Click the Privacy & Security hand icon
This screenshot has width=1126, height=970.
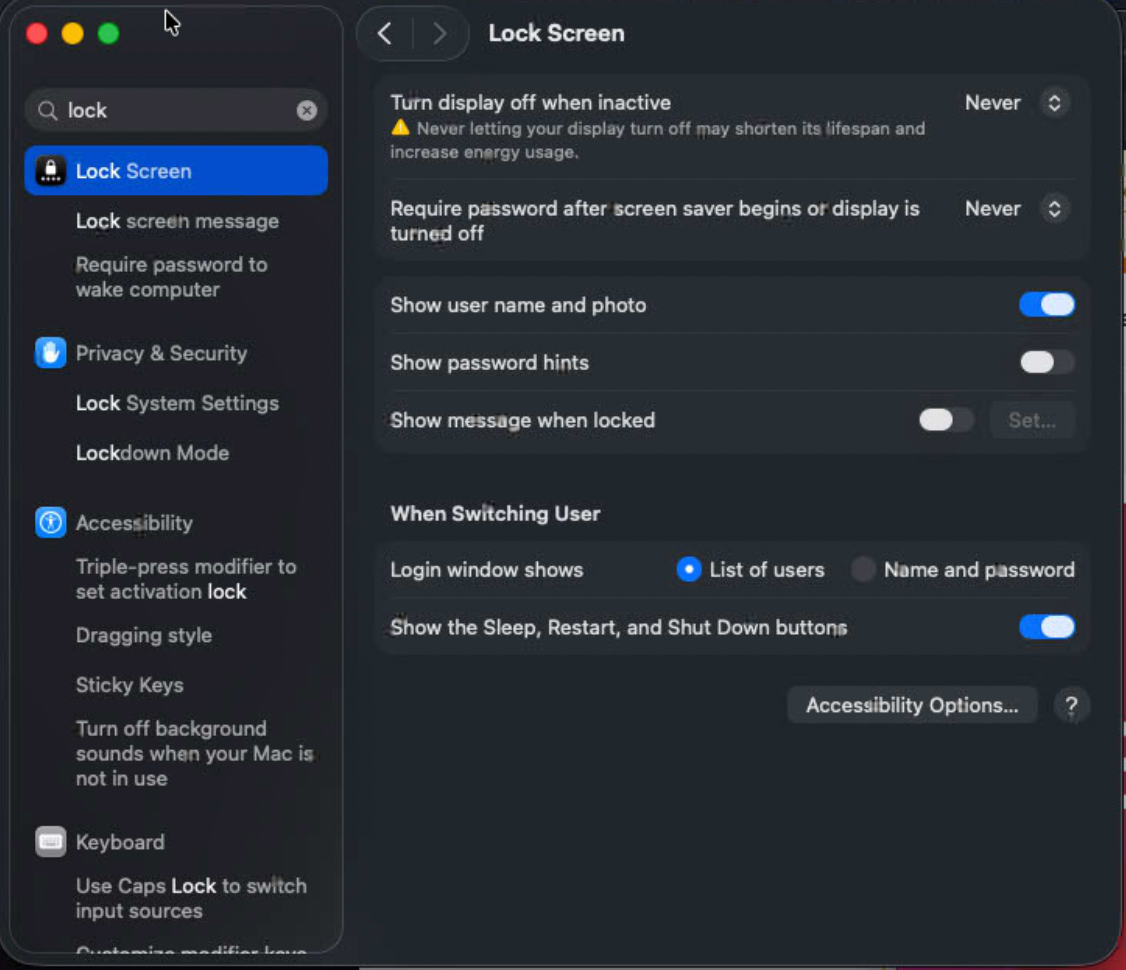50,353
